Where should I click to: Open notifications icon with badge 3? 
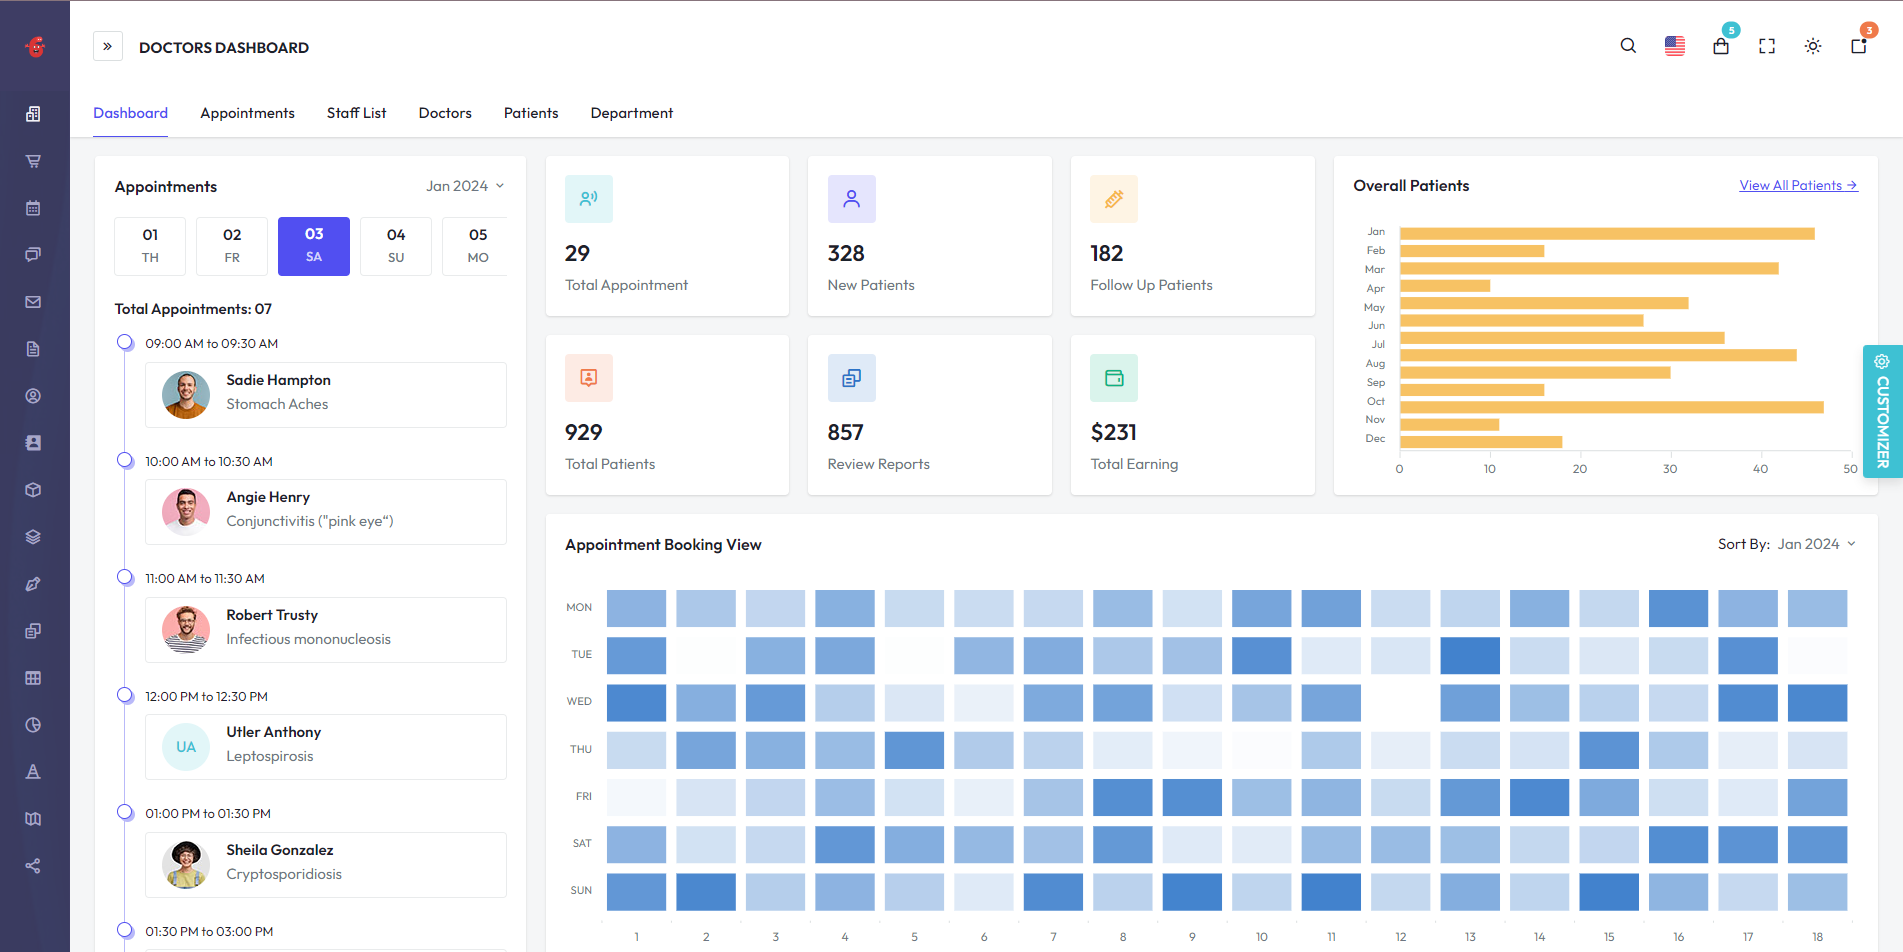1859,46
